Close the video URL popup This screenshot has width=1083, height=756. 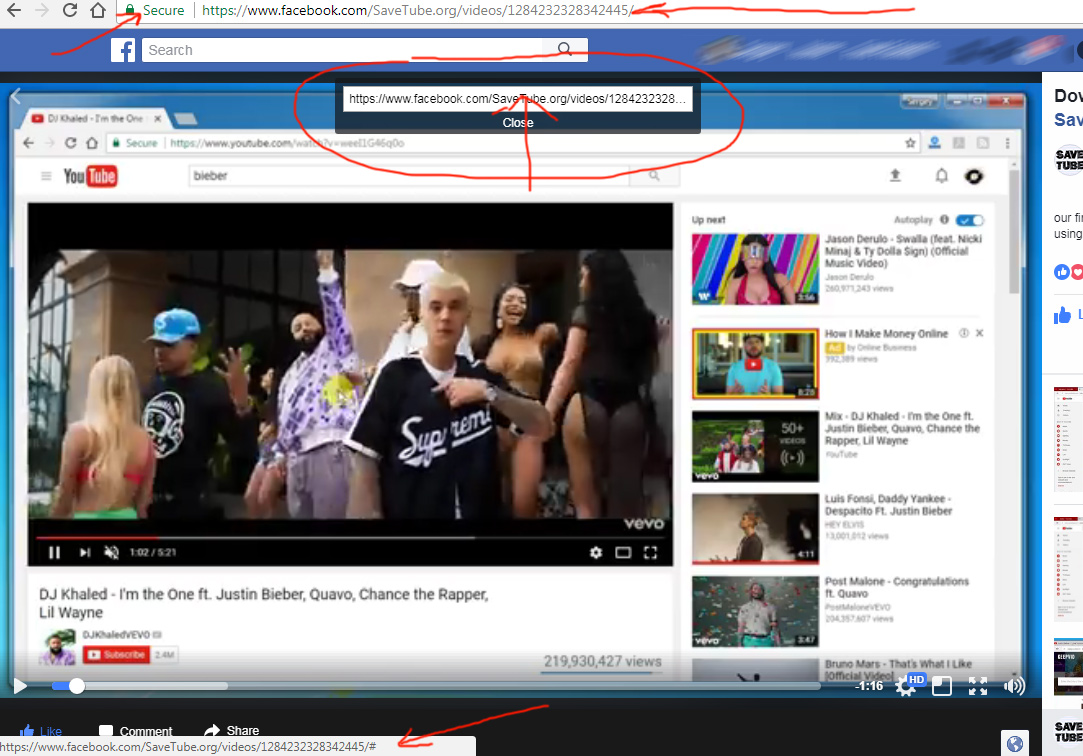click(518, 122)
